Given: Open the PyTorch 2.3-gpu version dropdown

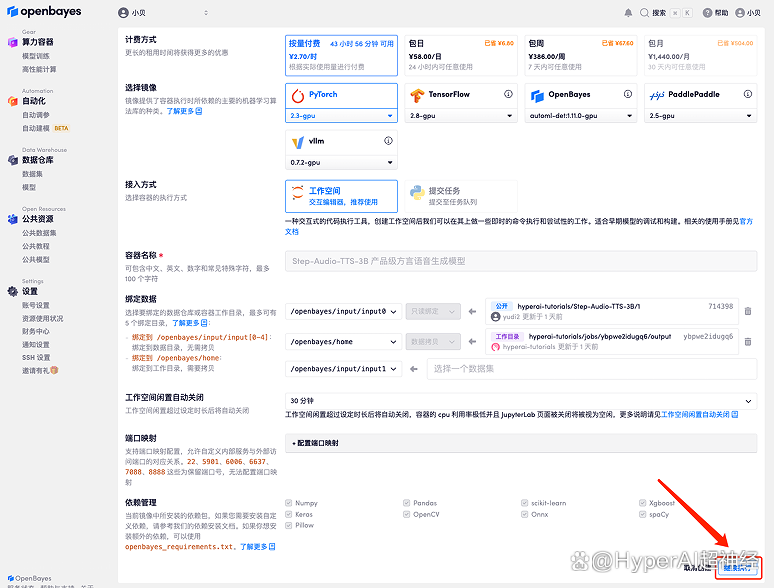Looking at the screenshot, I should [342, 116].
